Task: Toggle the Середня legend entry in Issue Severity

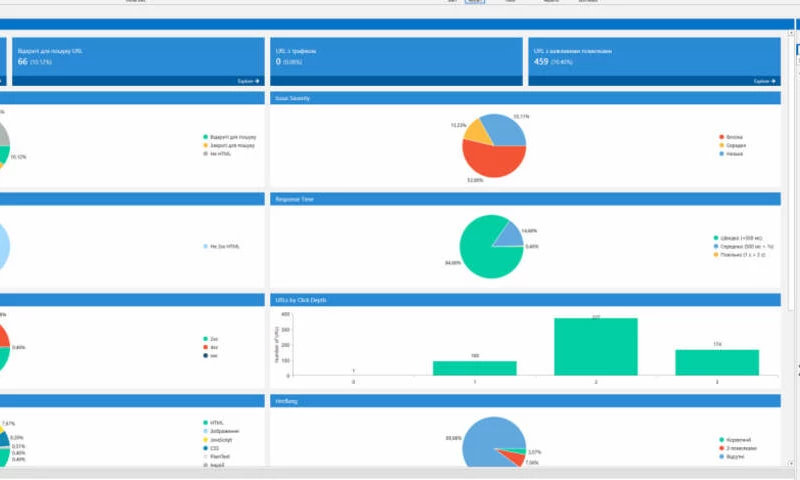Action: click(735, 145)
